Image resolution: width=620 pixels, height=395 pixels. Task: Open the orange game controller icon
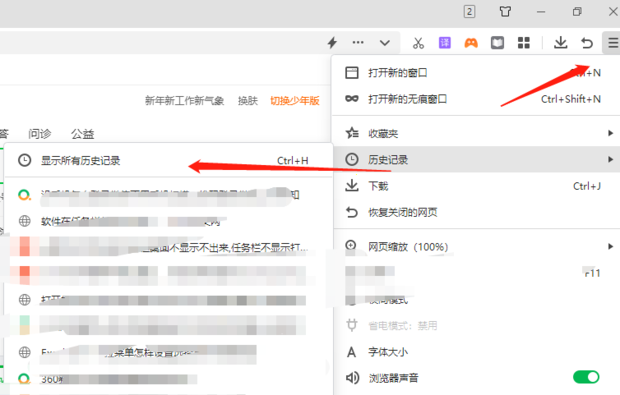click(x=471, y=42)
